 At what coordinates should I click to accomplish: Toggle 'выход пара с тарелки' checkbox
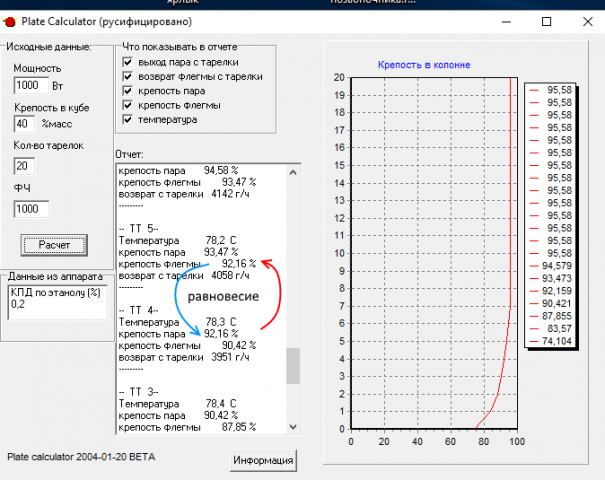(x=127, y=61)
